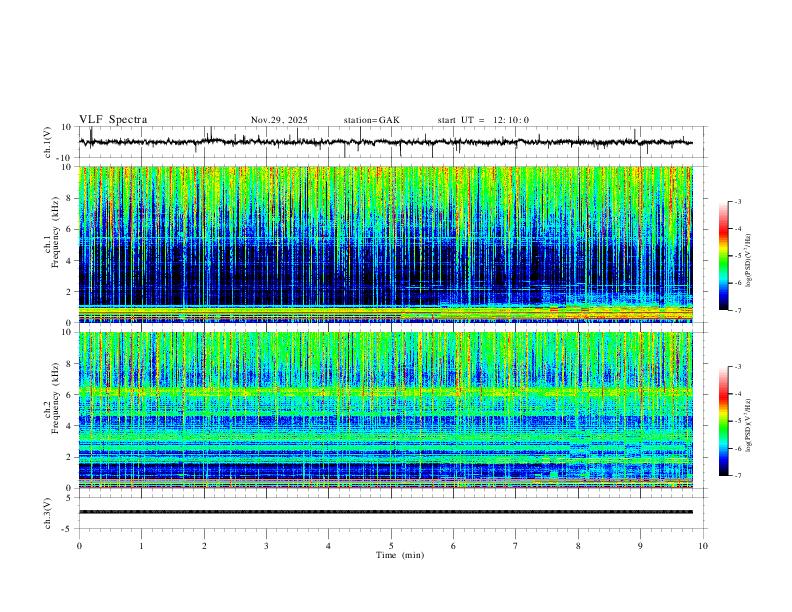
Task: Click the ch.1 'Frequency (kHz)' axis label
Action: [x=56, y=232]
